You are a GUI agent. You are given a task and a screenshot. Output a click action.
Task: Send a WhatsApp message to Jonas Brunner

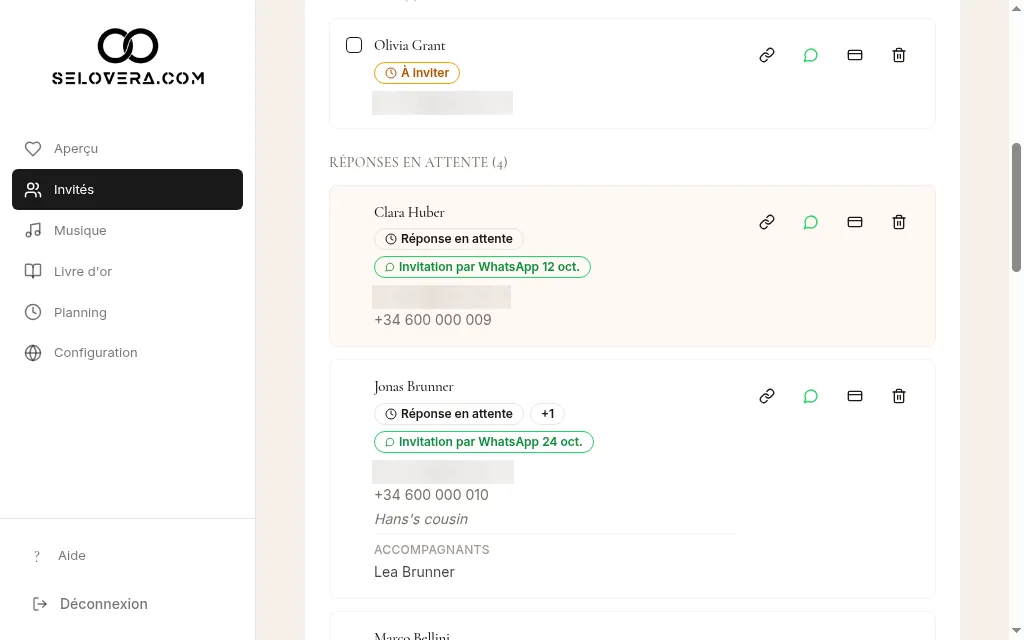(x=810, y=396)
